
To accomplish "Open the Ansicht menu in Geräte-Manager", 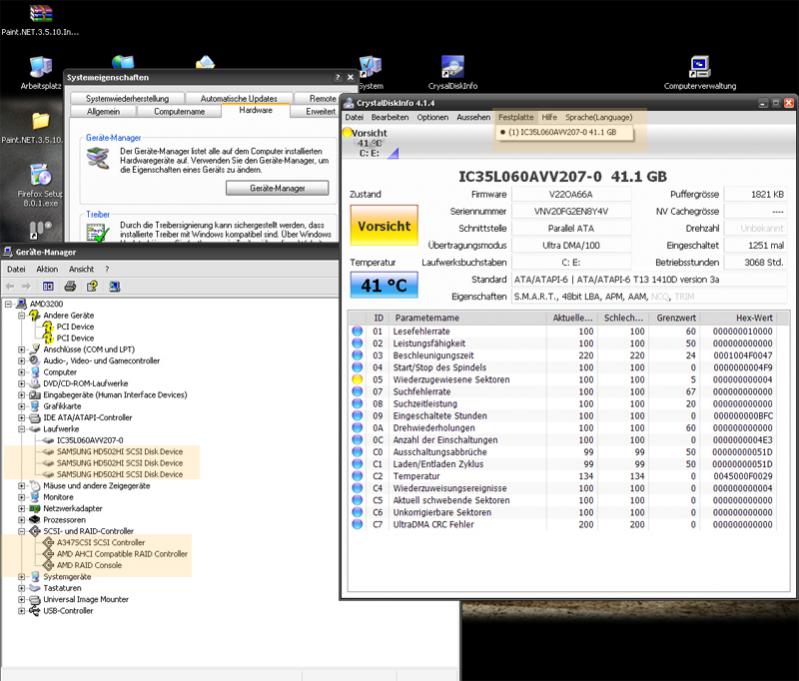I will (x=82, y=269).
